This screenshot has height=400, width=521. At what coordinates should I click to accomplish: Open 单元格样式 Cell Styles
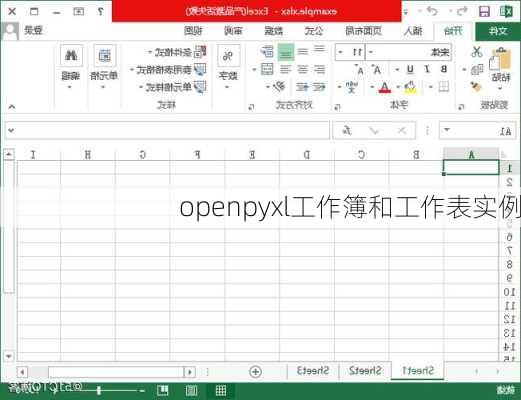[173, 87]
